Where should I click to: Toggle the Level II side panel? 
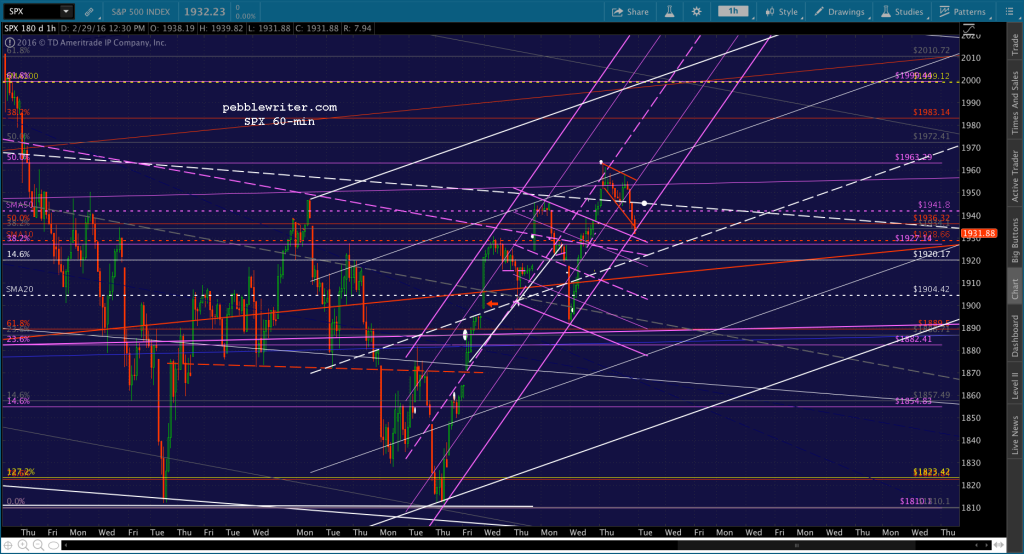(1015, 385)
